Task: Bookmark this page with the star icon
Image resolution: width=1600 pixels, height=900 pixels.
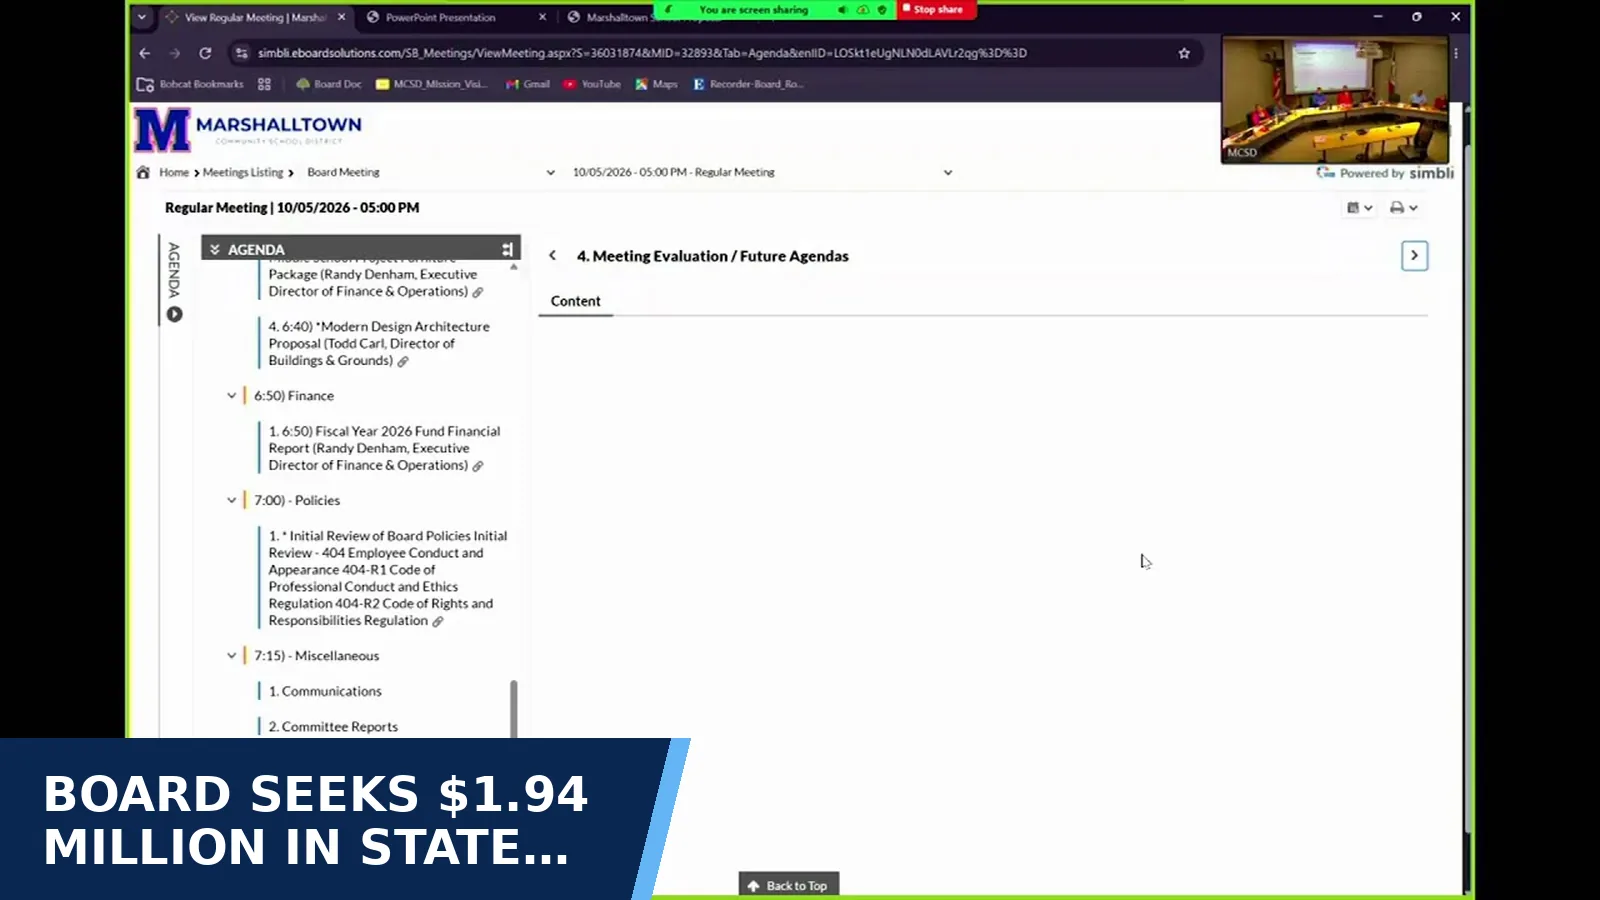Action: coord(1184,53)
